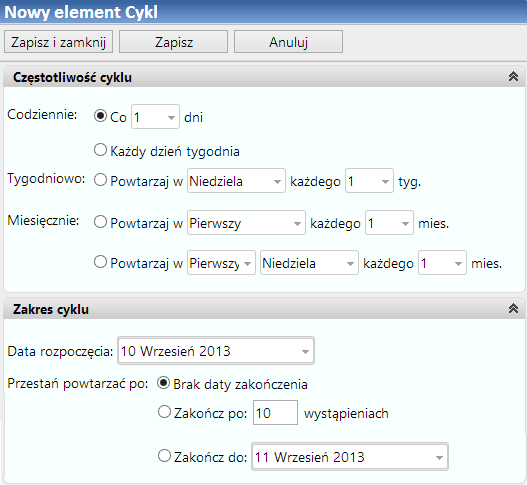Open the weekly Niedziela day dropdown
Image resolution: width=527 pixels, height=485 pixels.
point(236,181)
